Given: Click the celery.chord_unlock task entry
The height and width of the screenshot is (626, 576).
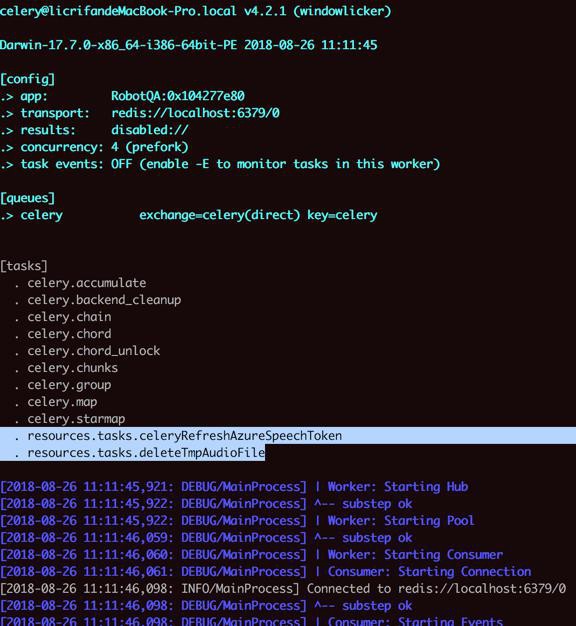Looking at the screenshot, I should coord(87,351).
